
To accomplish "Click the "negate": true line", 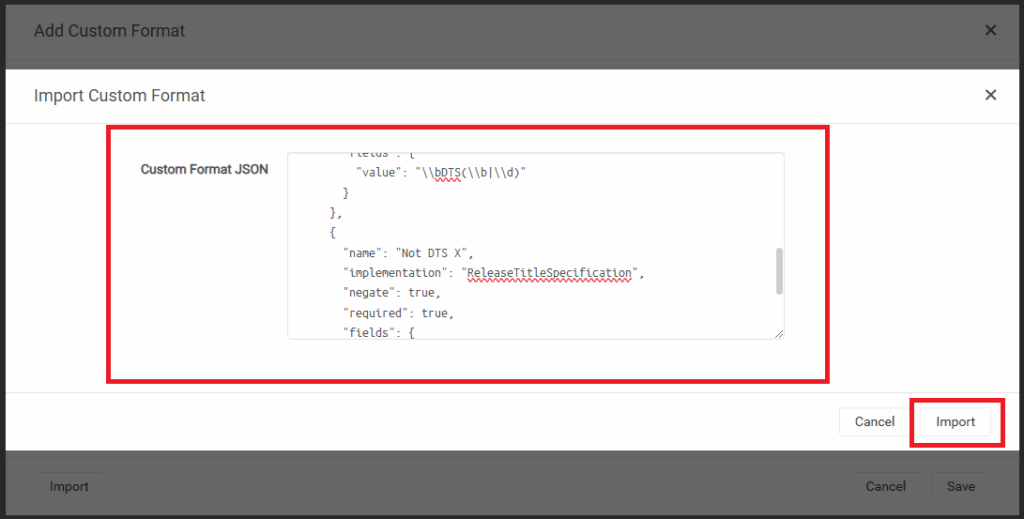I will pos(392,293).
